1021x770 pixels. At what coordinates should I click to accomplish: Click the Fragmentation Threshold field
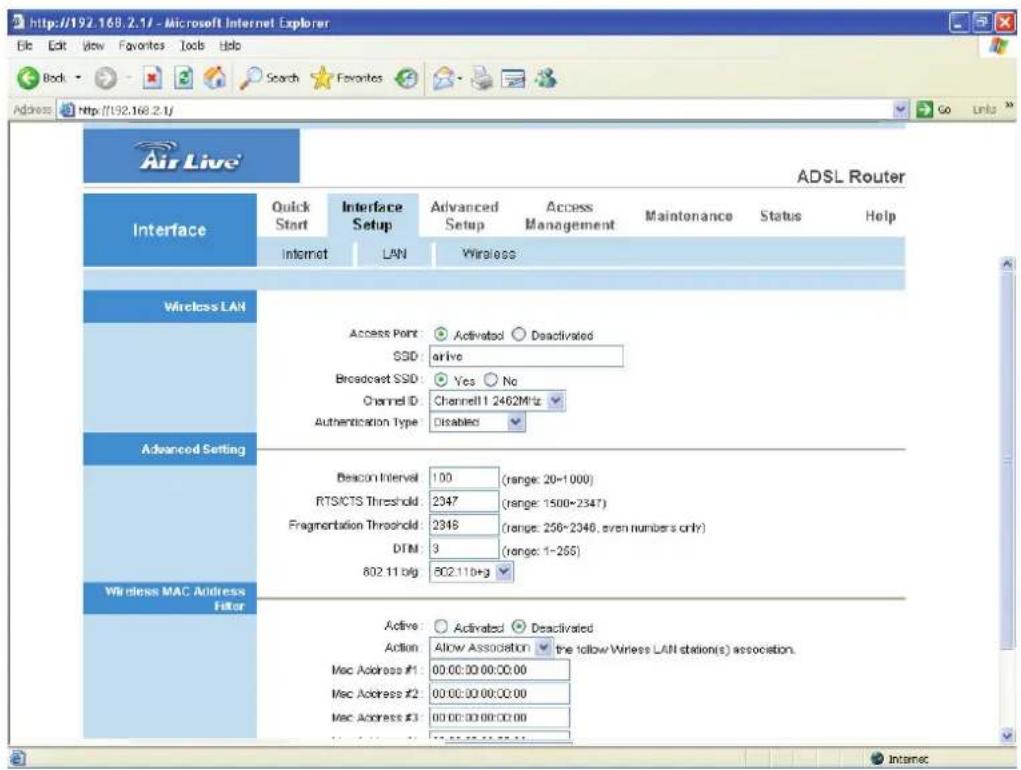[x=464, y=525]
